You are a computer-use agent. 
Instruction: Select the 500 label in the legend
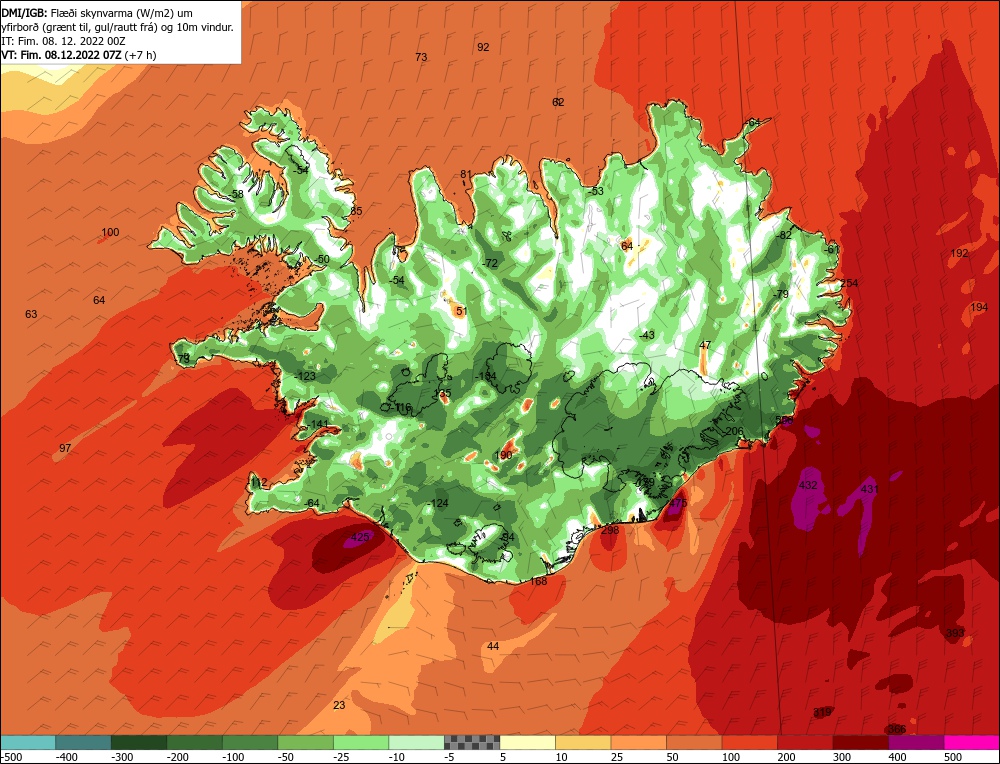click(x=953, y=757)
